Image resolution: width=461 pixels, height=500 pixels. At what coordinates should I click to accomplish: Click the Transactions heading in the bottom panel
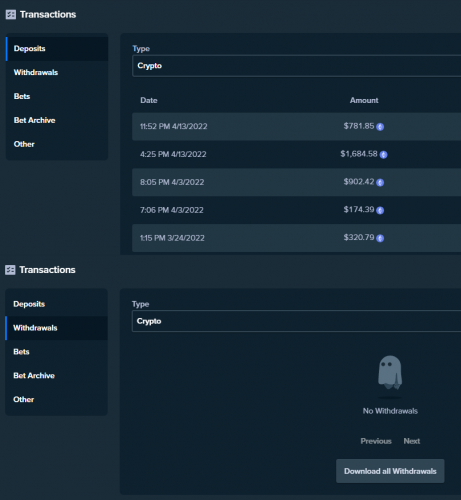tap(47, 270)
